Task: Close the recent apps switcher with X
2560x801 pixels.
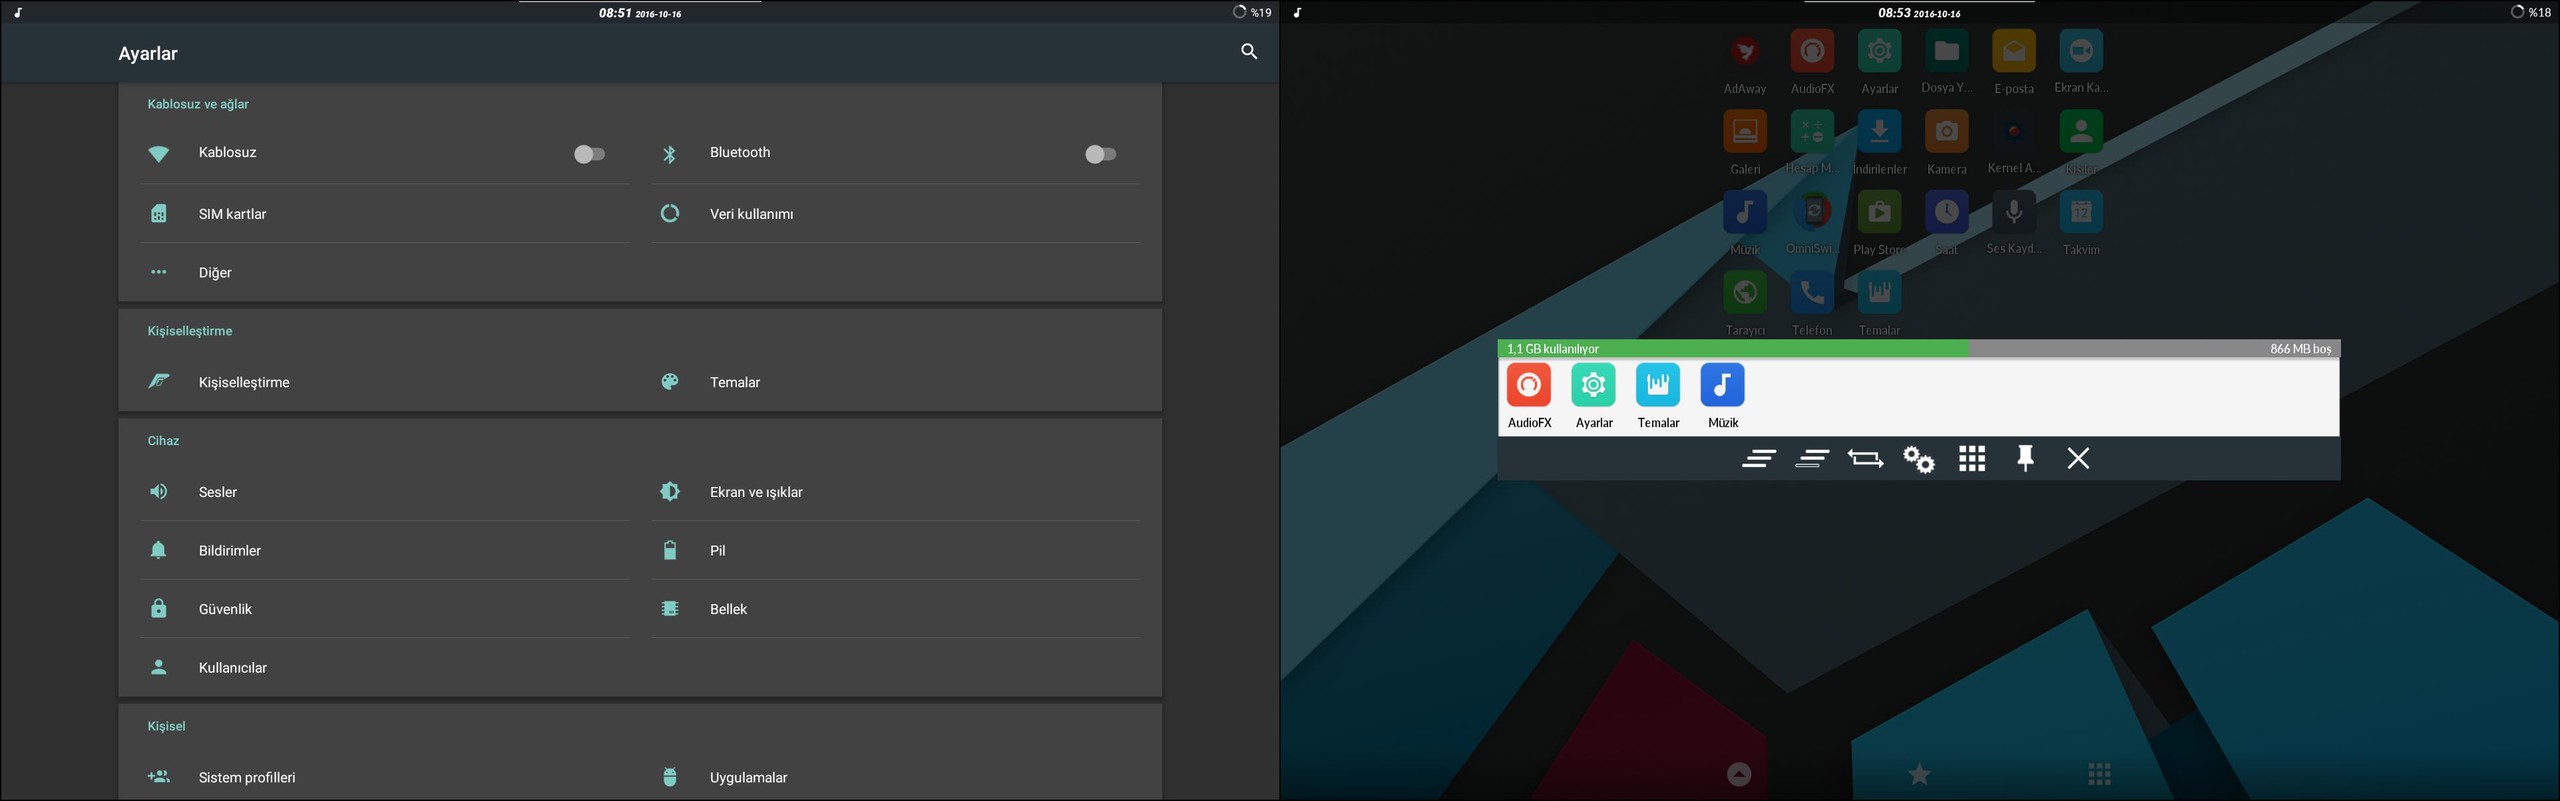Action: click(2078, 459)
